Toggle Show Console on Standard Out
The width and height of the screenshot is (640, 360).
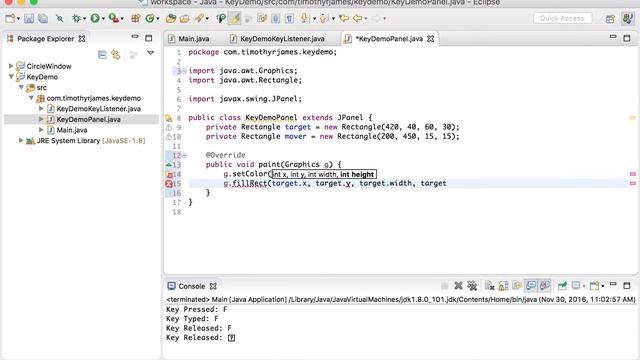(531, 286)
